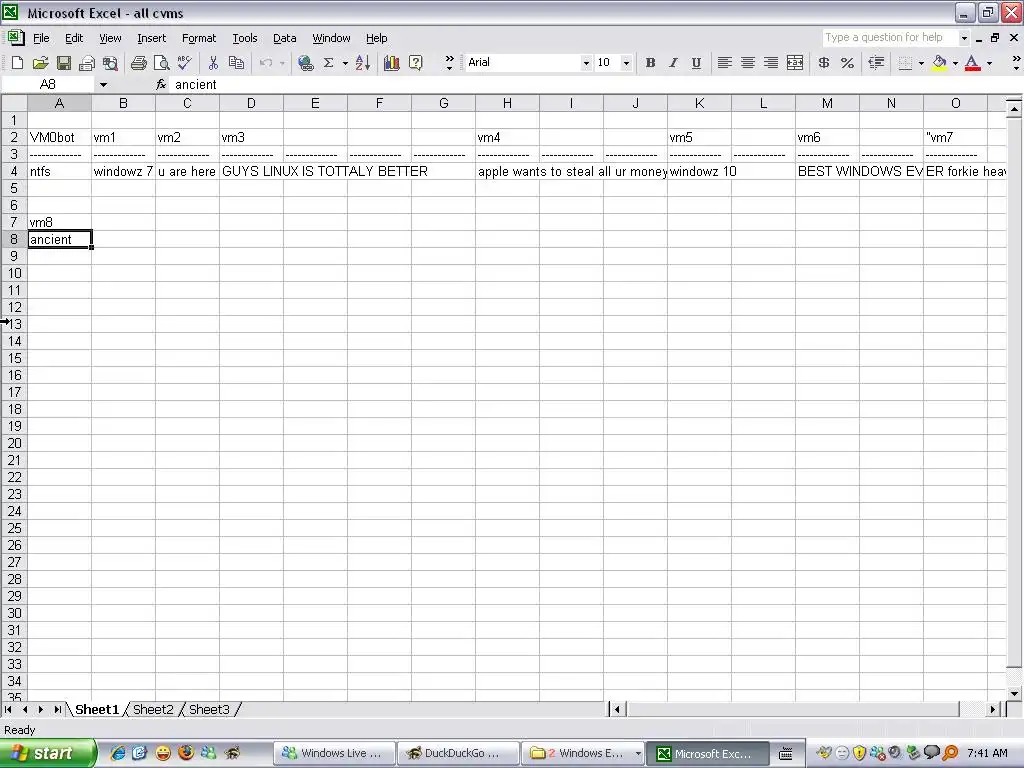Apply AutoSum with the sigma icon

click(328, 63)
